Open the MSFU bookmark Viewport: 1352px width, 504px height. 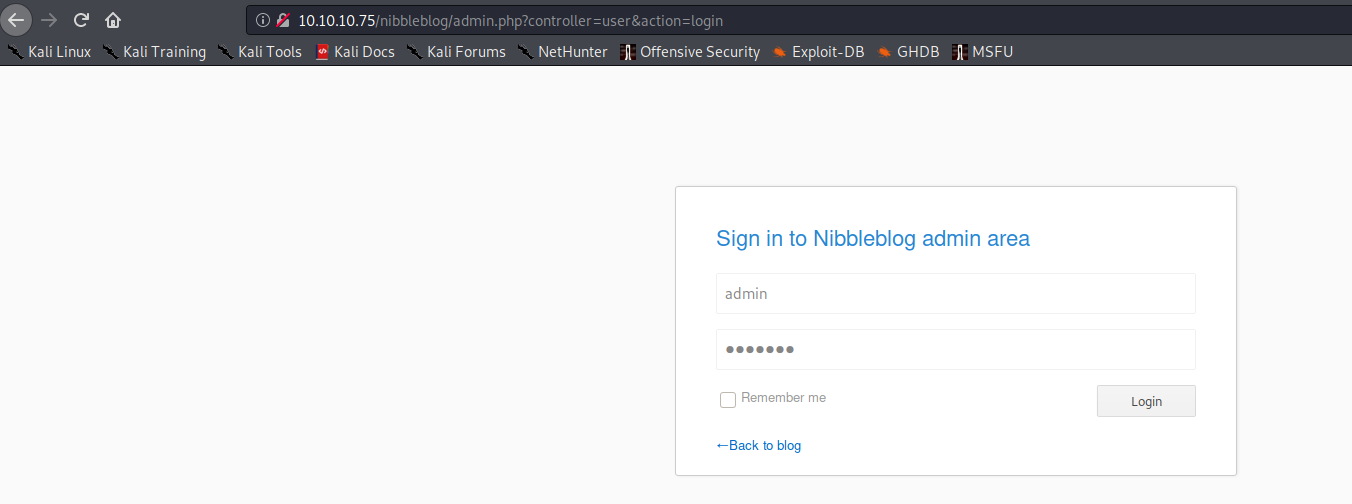[x=982, y=52]
